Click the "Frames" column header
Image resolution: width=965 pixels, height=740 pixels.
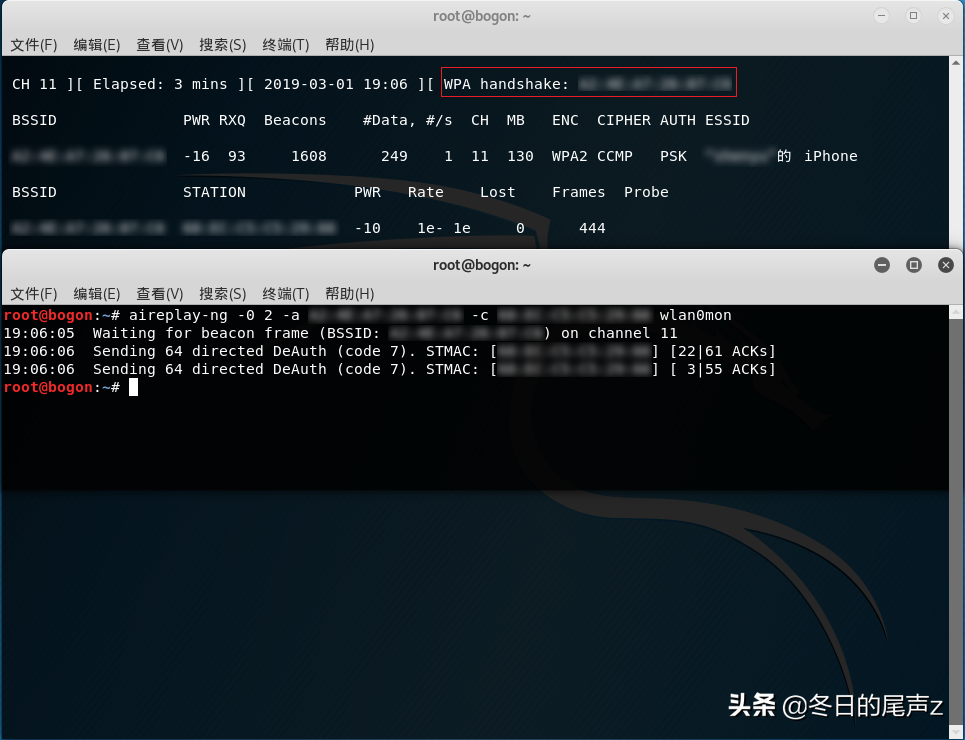click(x=579, y=192)
